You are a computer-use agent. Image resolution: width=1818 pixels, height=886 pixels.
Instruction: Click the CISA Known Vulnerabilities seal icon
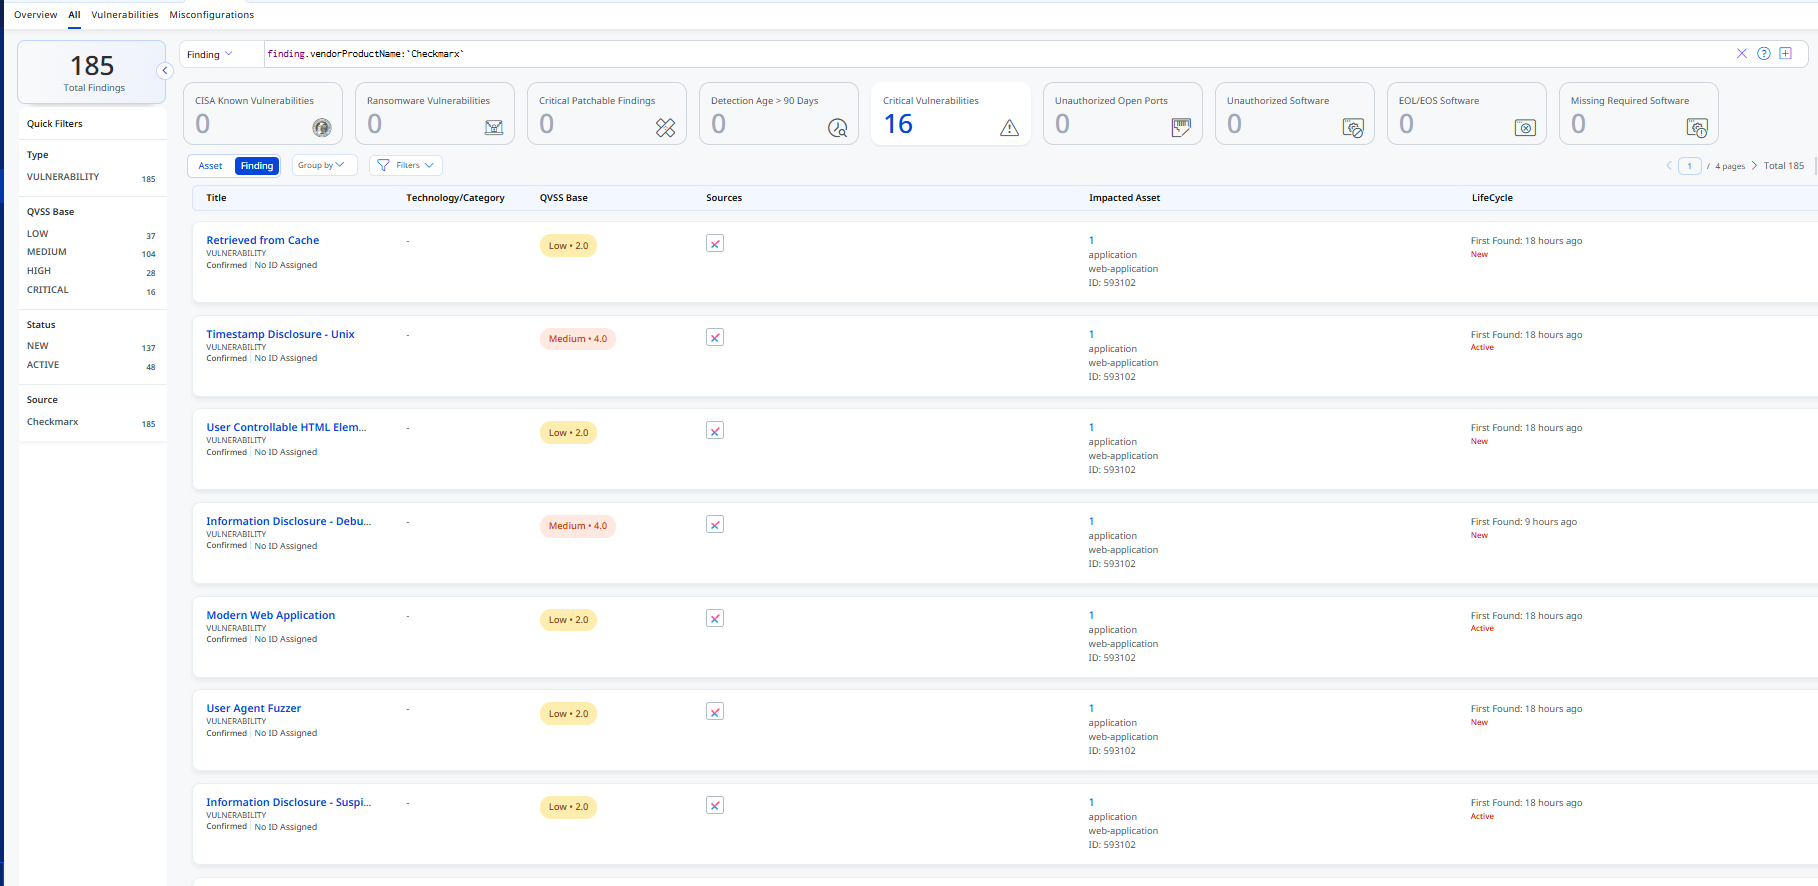(321, 127)
